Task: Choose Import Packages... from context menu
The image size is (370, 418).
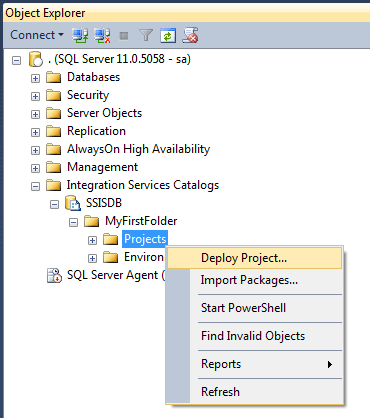Action: [x=255, y=280]
